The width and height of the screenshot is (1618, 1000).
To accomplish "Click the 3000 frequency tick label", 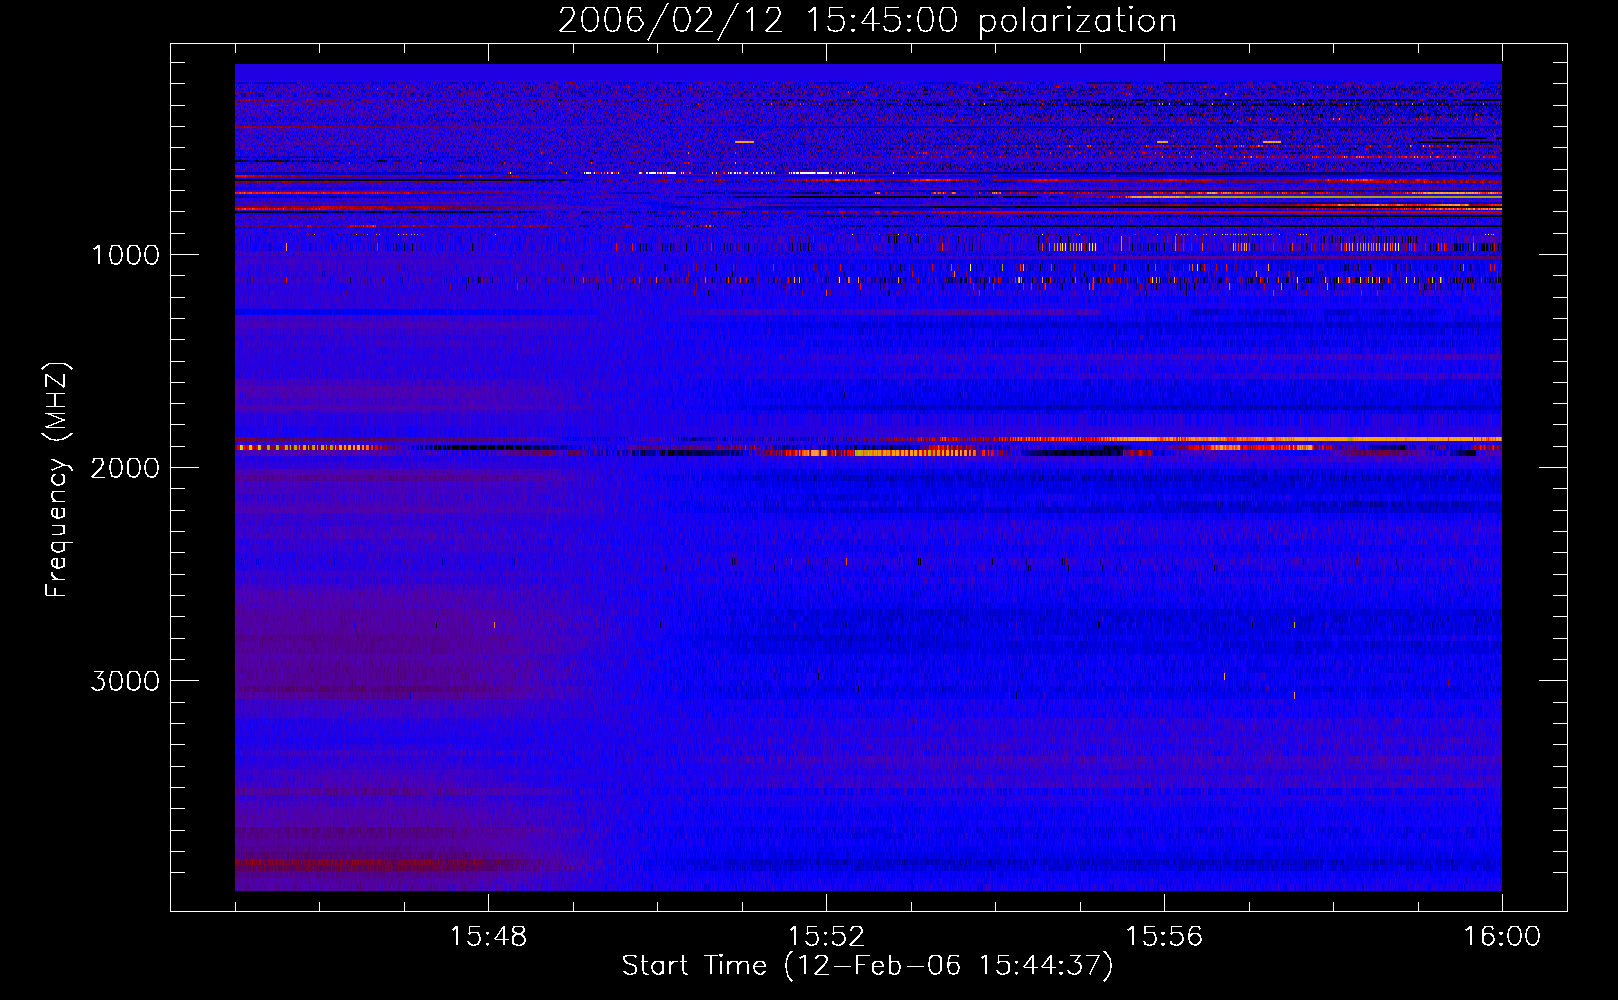I will click(x=125, y=681).
